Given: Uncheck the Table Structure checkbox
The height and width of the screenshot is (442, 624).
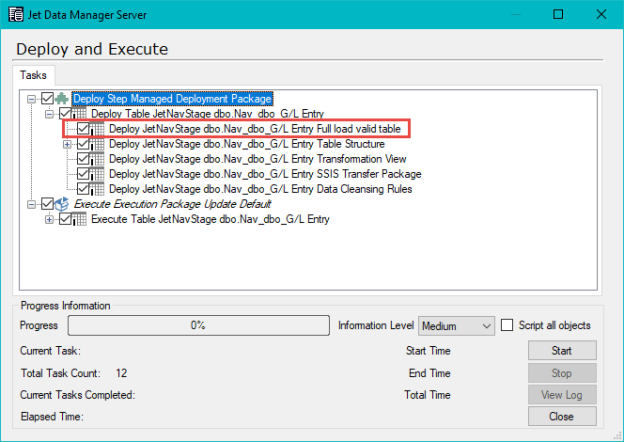Looking at the screenshot, I should (x=83, y=144).
